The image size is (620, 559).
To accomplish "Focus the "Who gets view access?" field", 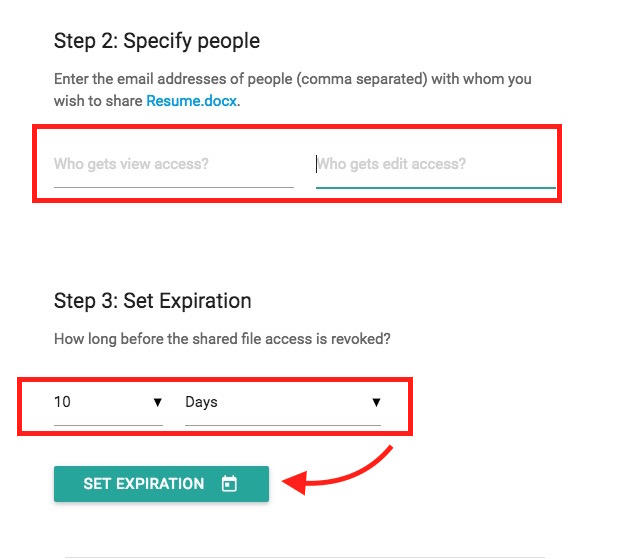I will point(173,164).
